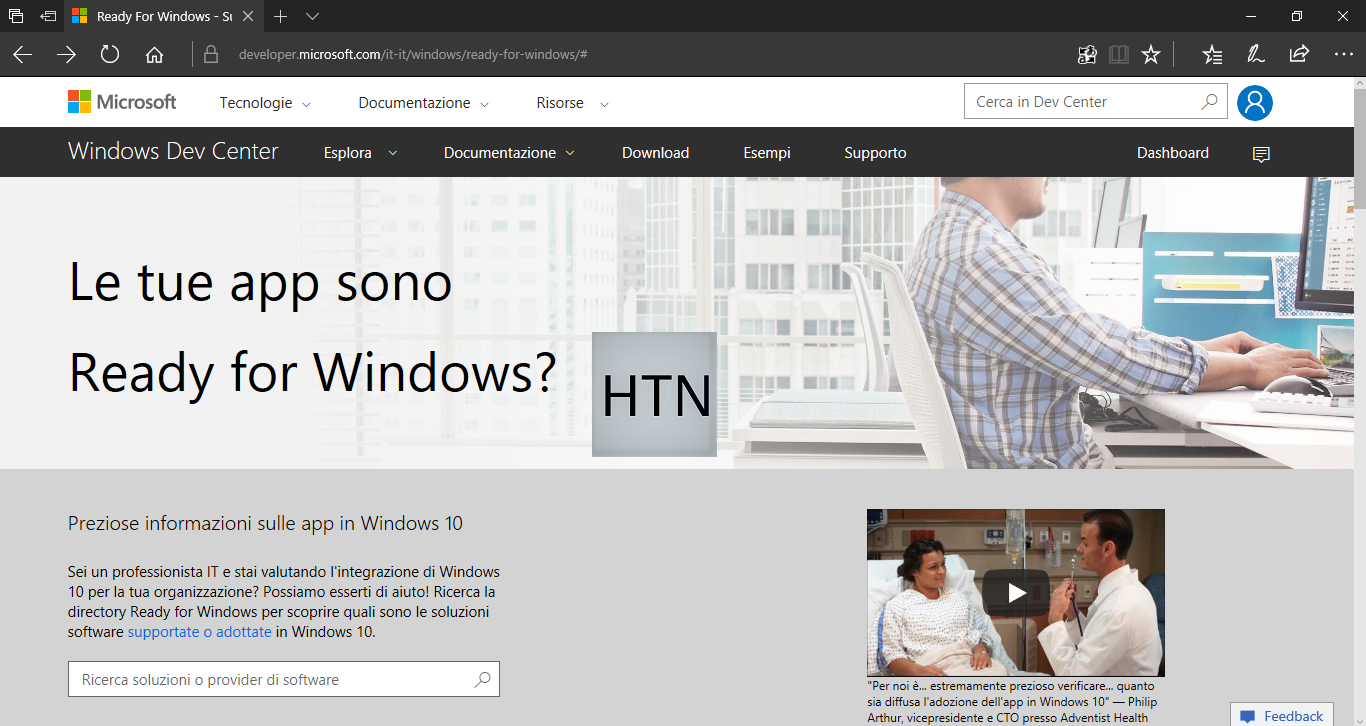Submit the Dev Center search magnifier

click(x=1209, y=102)
